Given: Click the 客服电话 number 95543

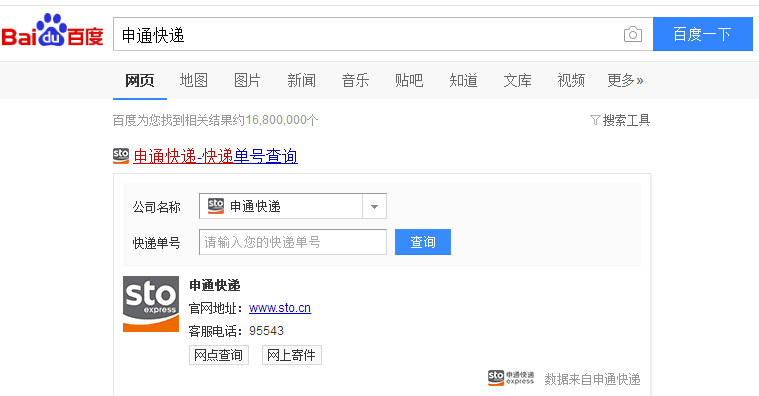Looking at the screenshot, I should click(x=266, y=331).
